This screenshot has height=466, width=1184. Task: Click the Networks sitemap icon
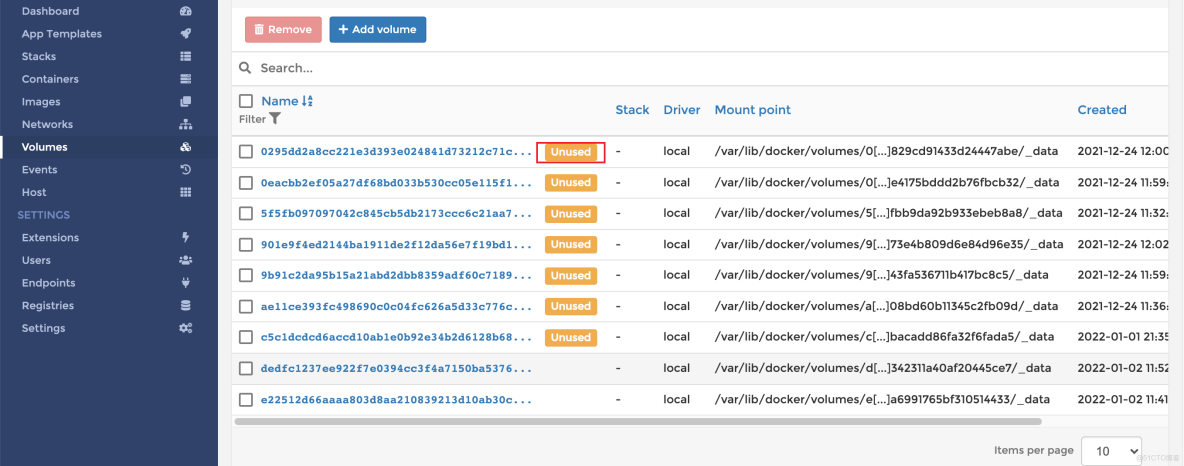[x=186, y=125]
